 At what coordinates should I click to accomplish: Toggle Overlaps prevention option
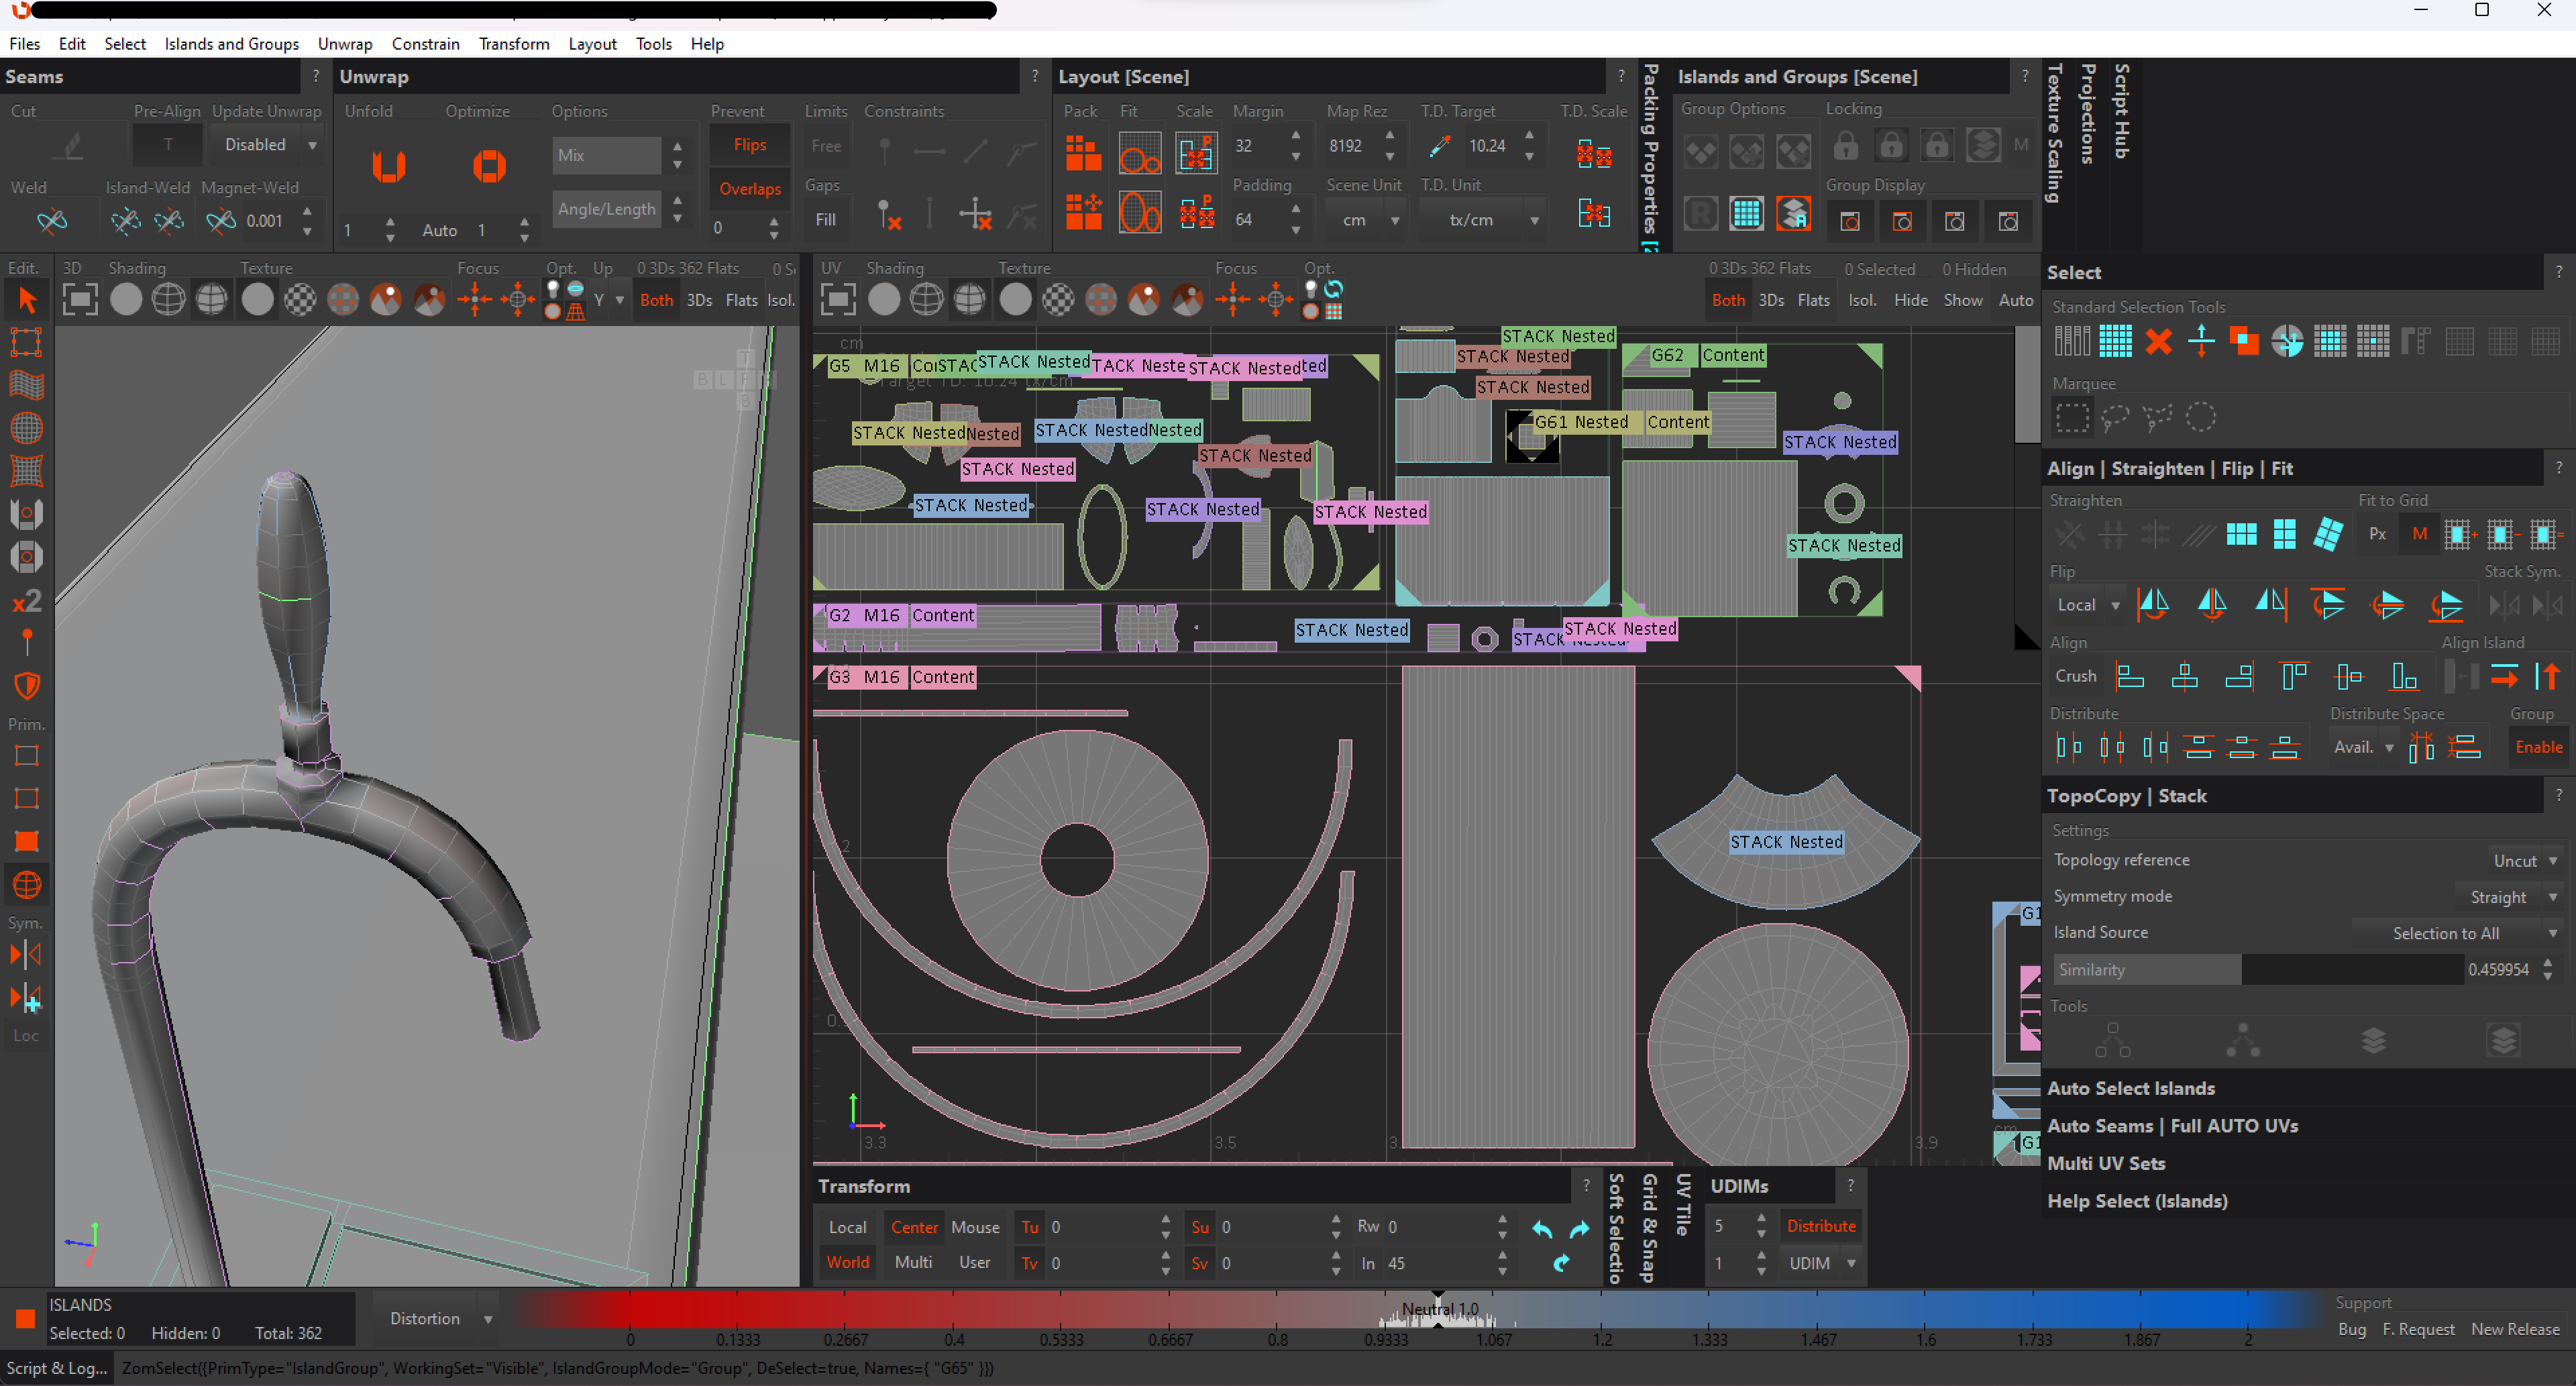[749, 189]
